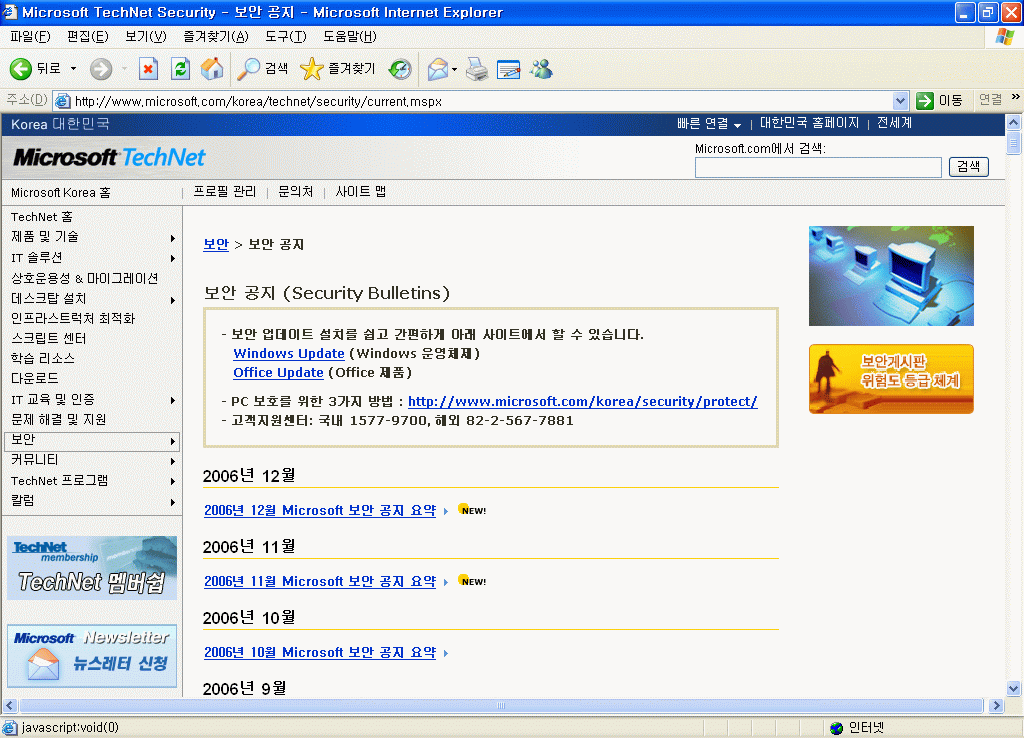Click in the Microsoft.com search input field
The height and width of the screenshot is (738, 1024).
pos(818,167)
